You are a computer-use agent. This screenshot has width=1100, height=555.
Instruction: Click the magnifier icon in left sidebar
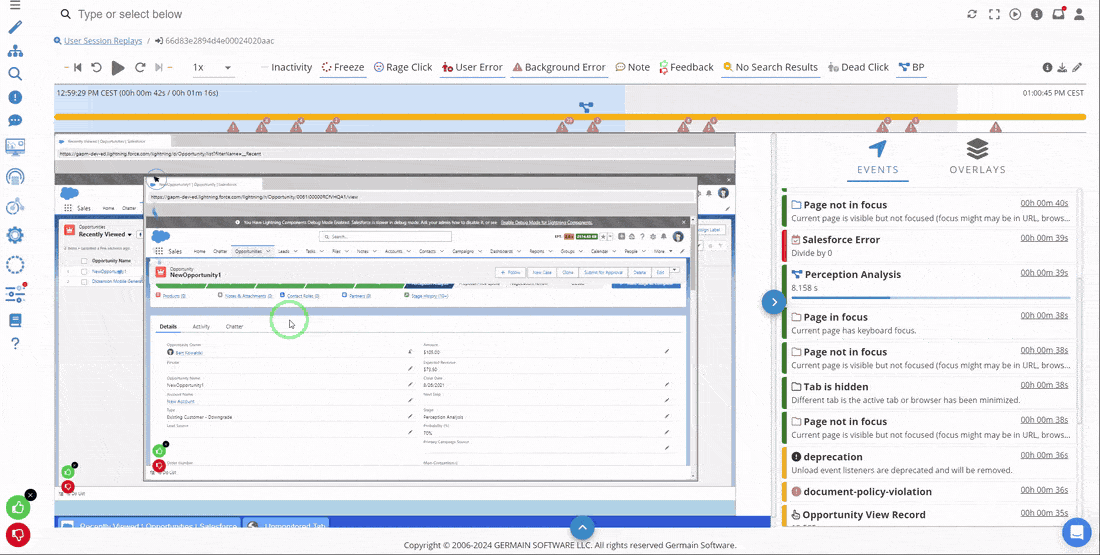click(15, 74)
